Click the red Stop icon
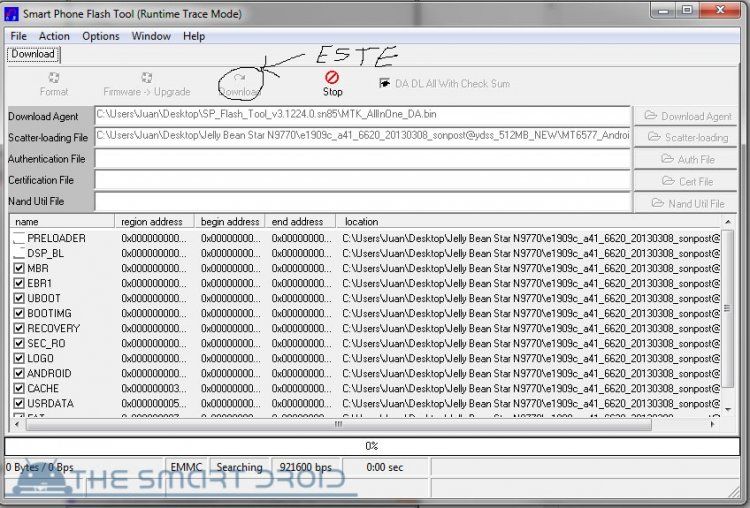The width and height of the screenshot is (750, 508). (332, 77)
